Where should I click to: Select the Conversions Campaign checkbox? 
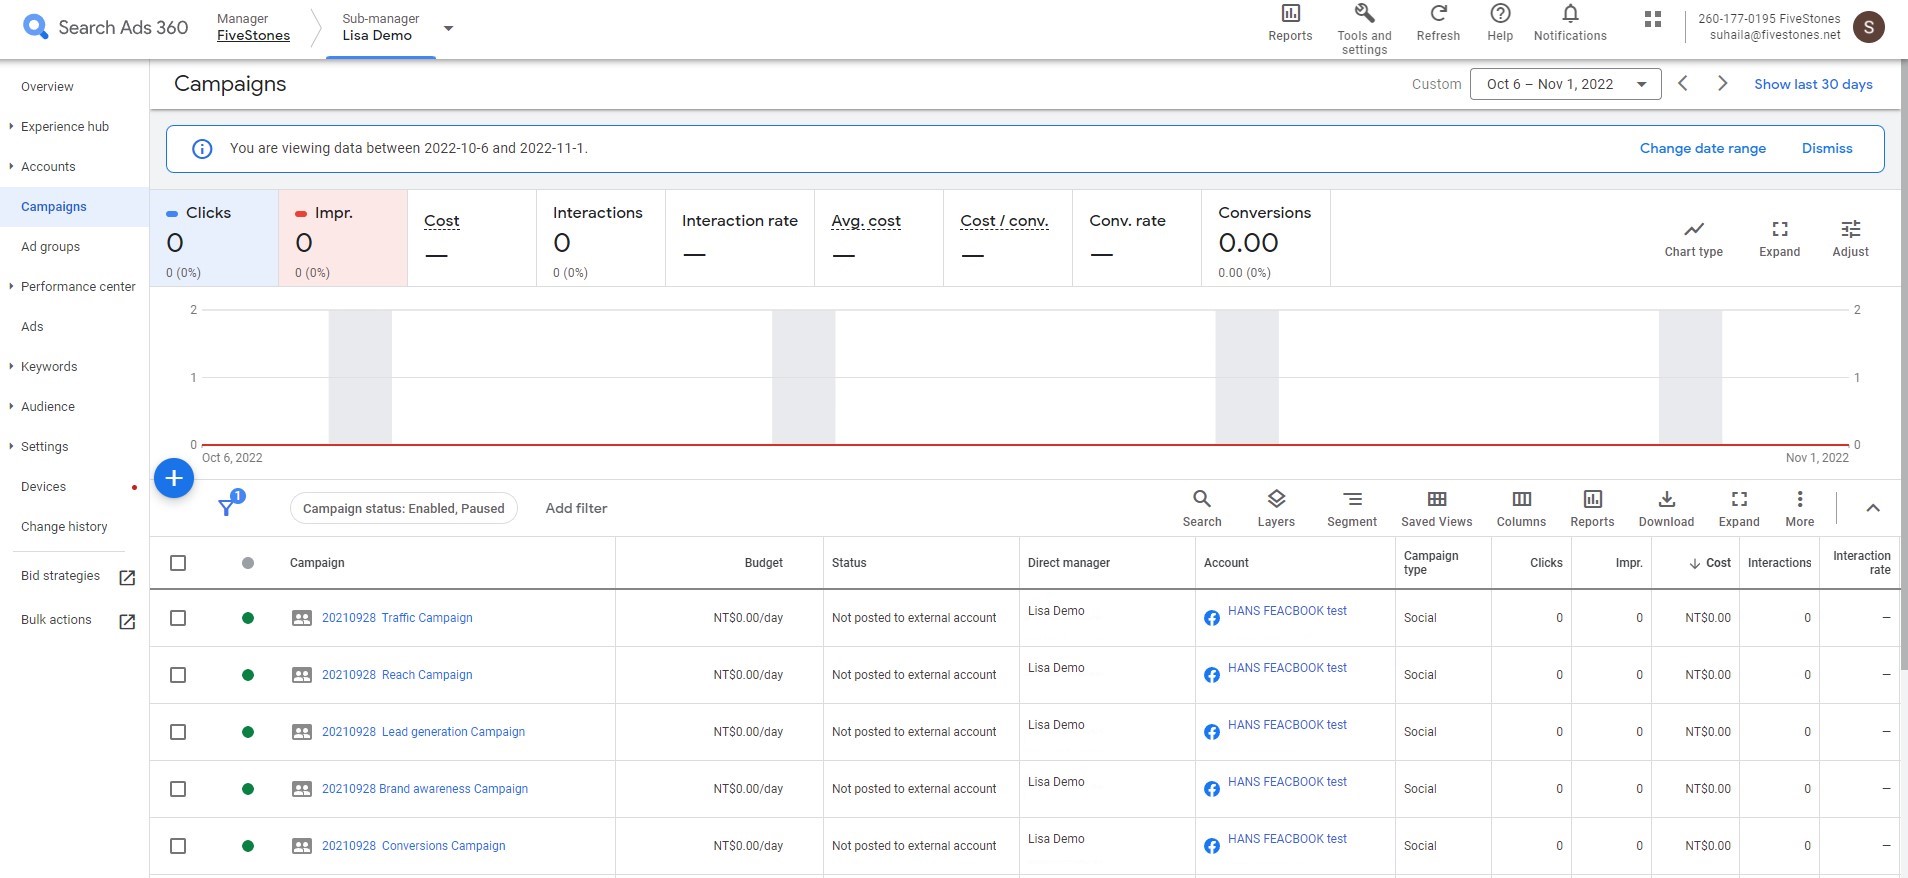(178, 846)
